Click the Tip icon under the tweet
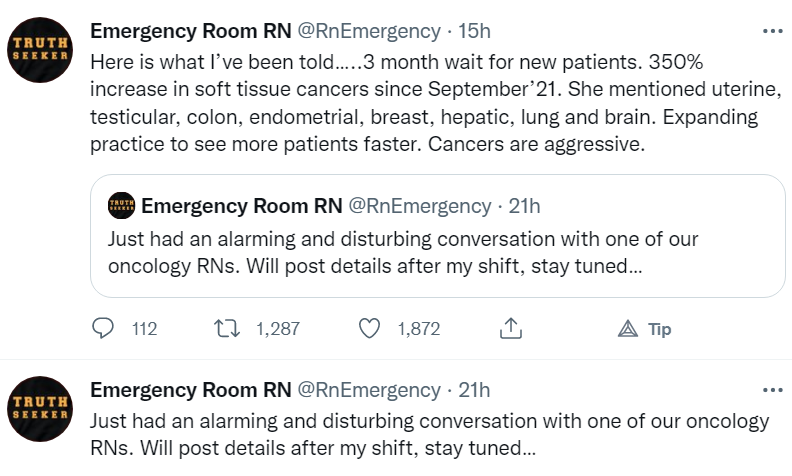 (x=628, y=328)
